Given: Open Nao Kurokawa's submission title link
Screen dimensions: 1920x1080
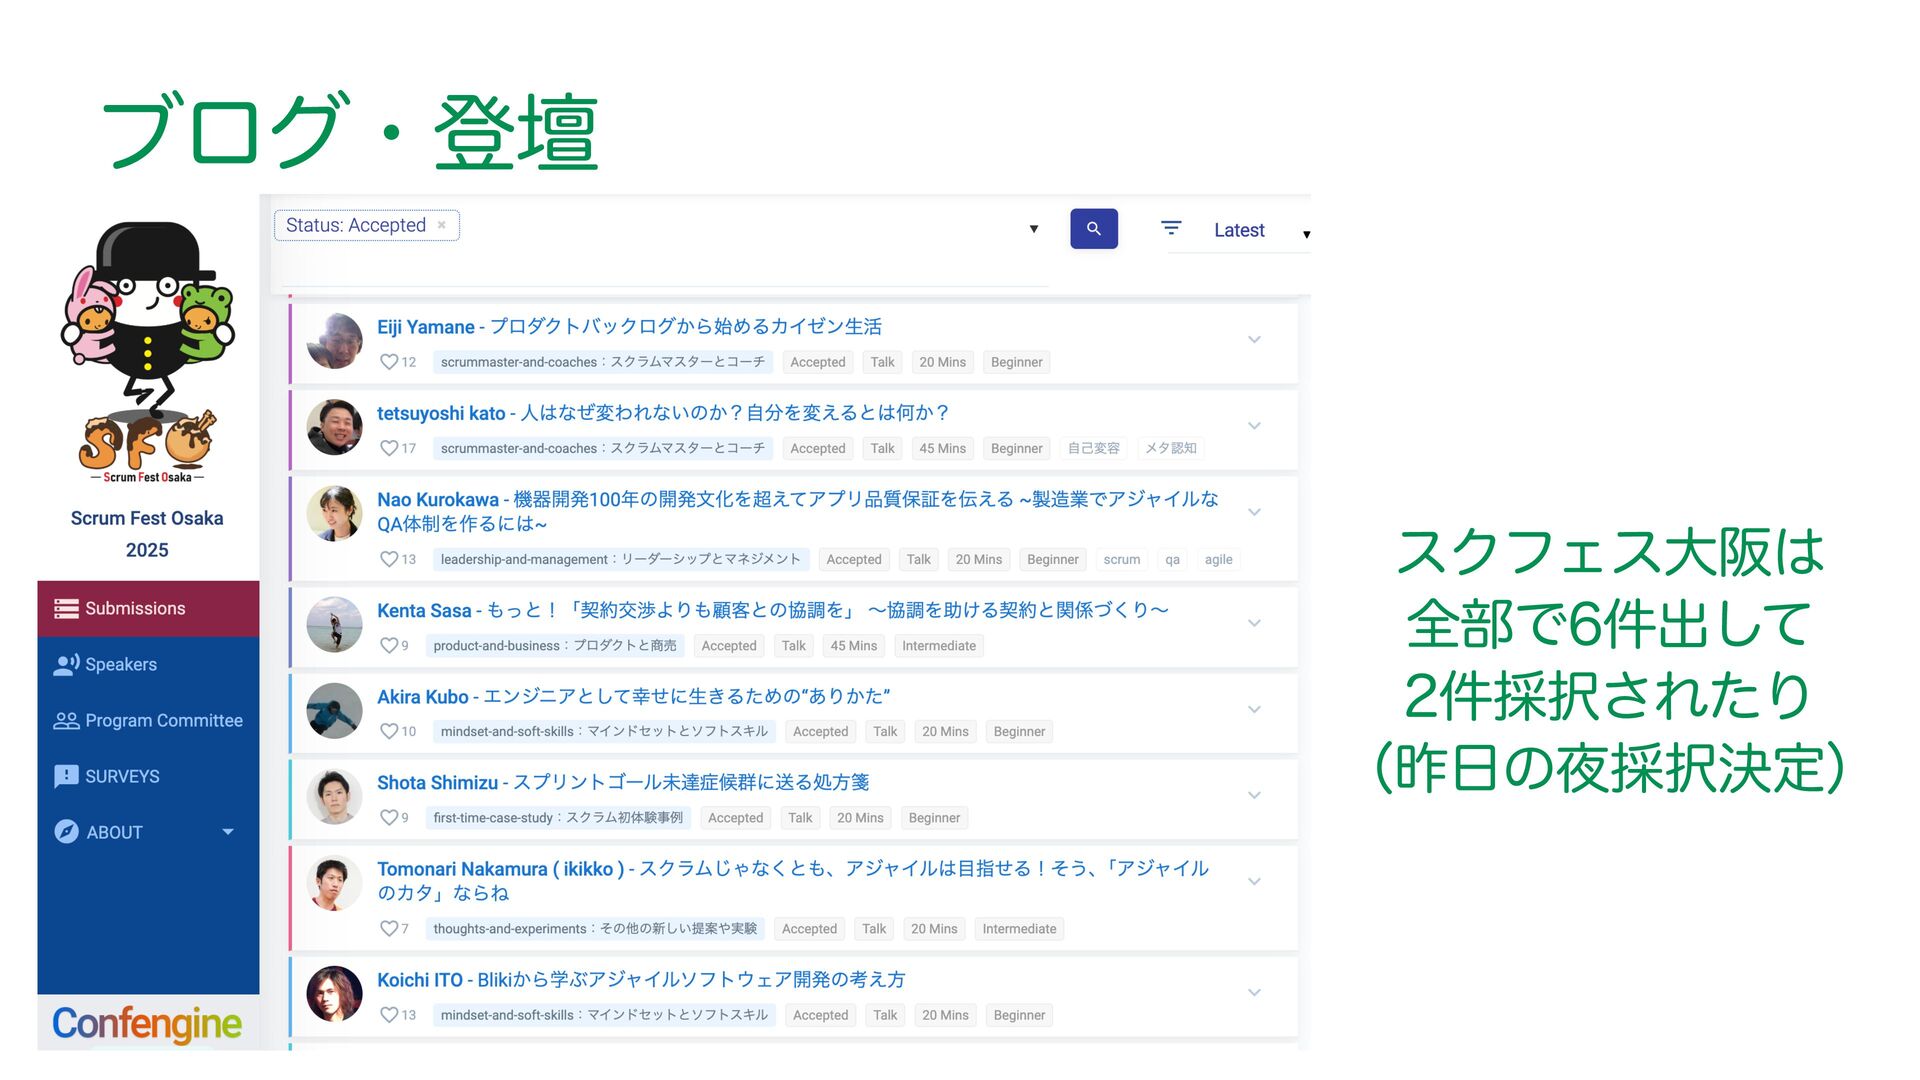Looking at the screenshot, I should point(798,511).
